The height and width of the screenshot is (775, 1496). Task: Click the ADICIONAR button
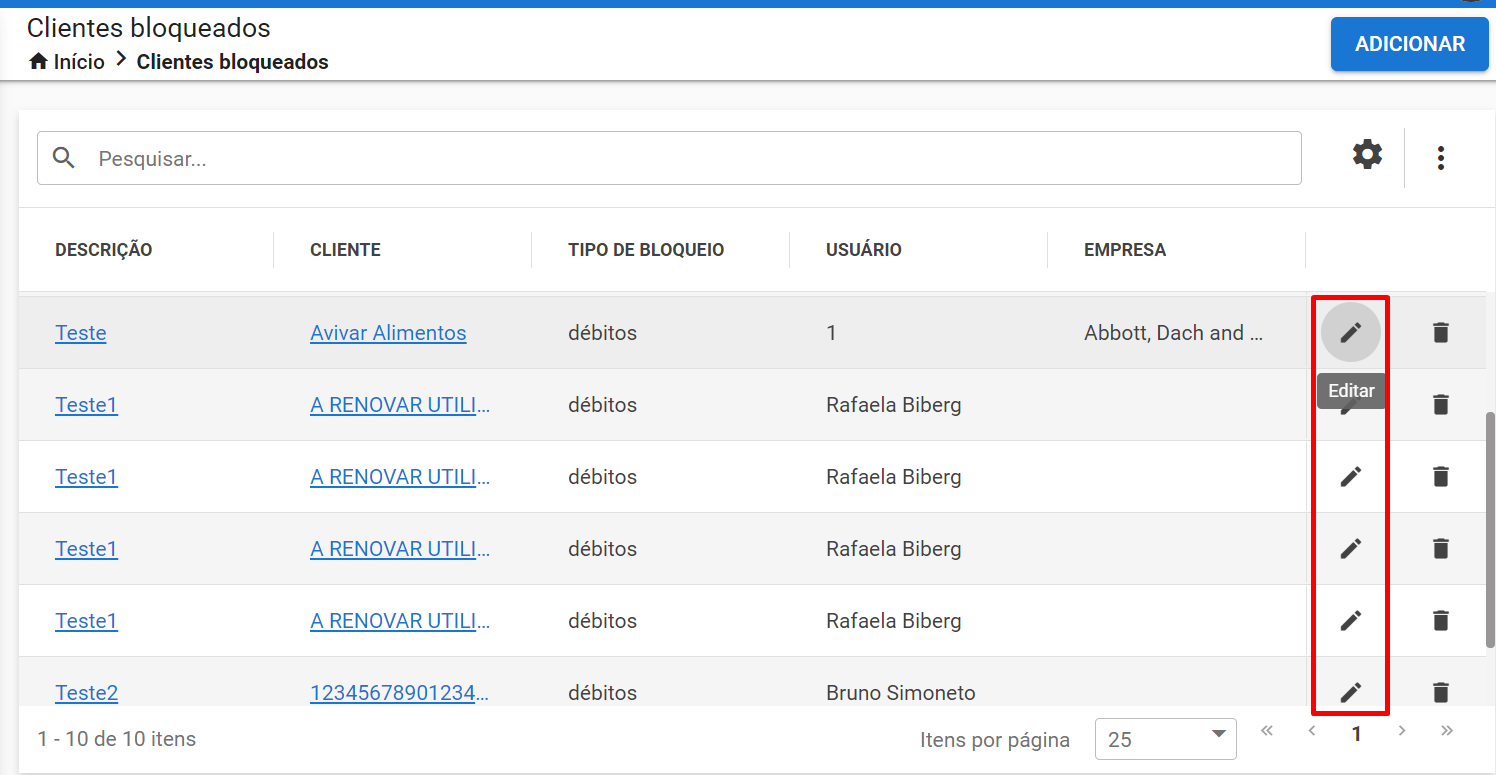(1410, 44)
